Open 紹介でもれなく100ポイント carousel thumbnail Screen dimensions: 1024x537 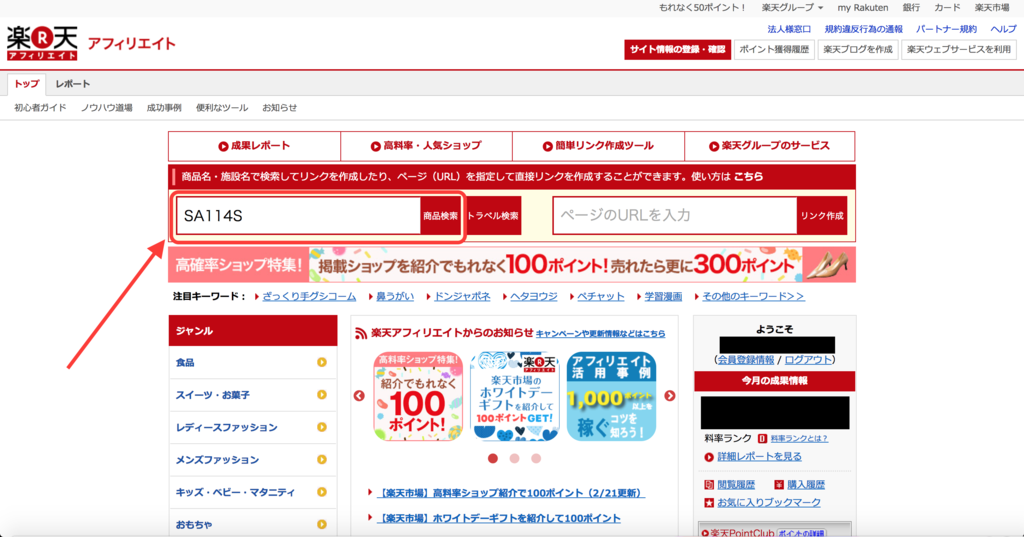point(418,396)
